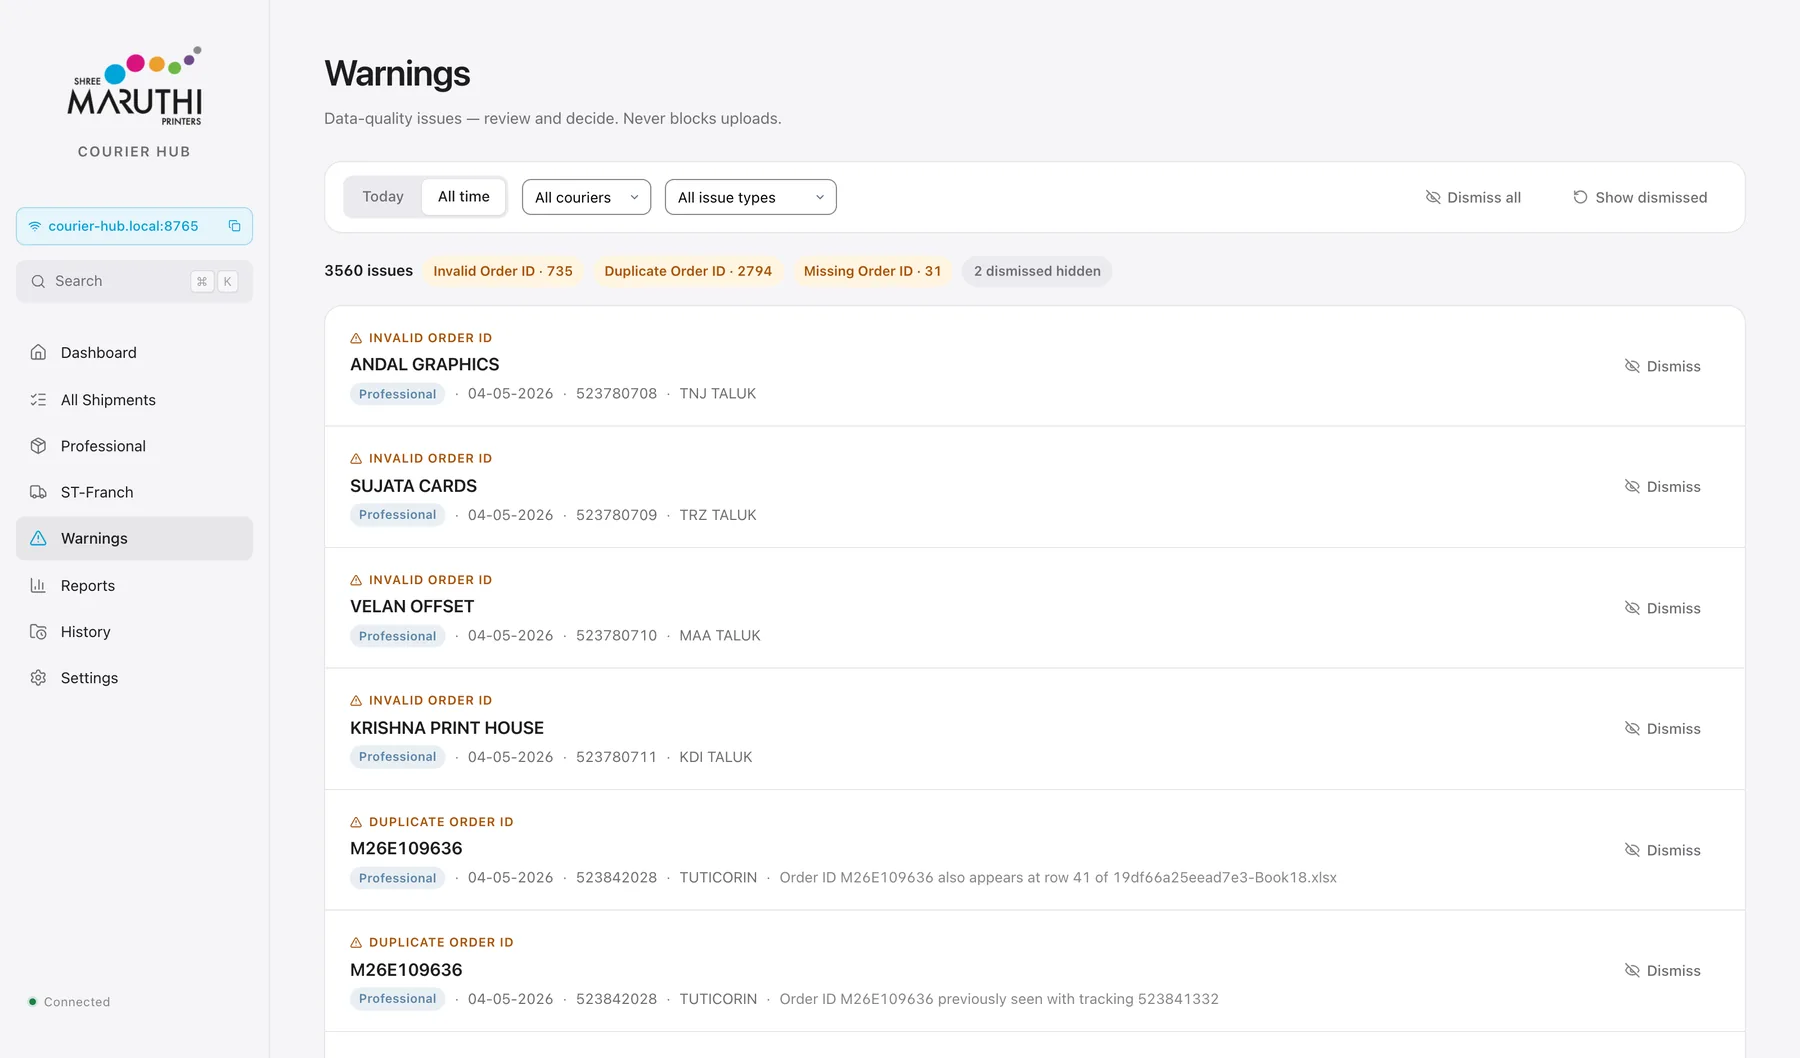Open the Settings page
The width and height of the screenshot is (1800, 1058).
coord(134,678)
